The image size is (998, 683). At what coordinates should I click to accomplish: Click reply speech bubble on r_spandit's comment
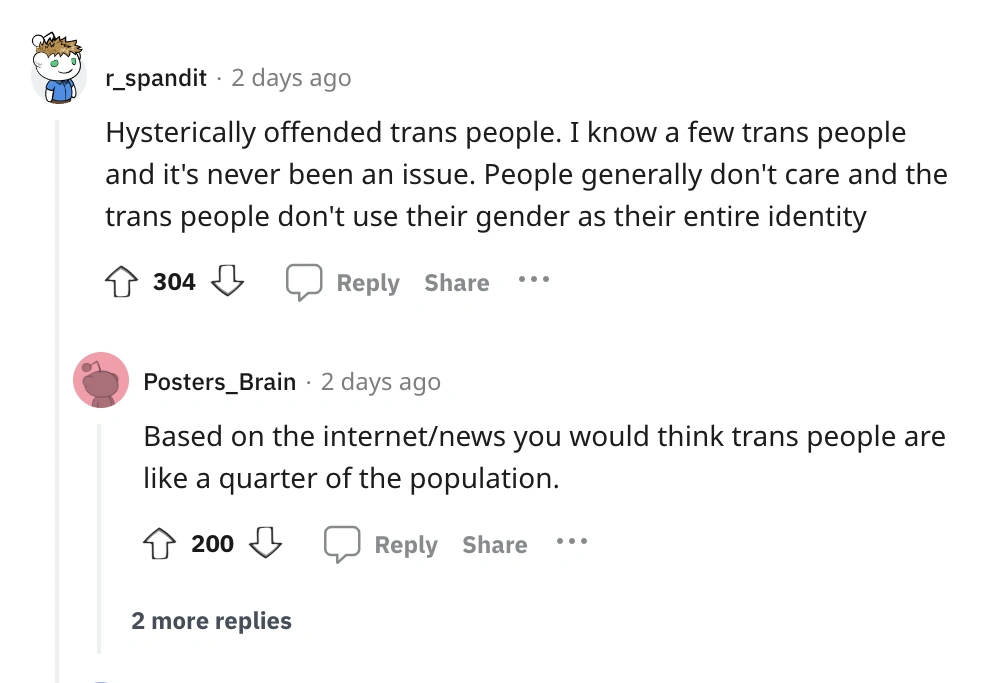click(303, 282)
